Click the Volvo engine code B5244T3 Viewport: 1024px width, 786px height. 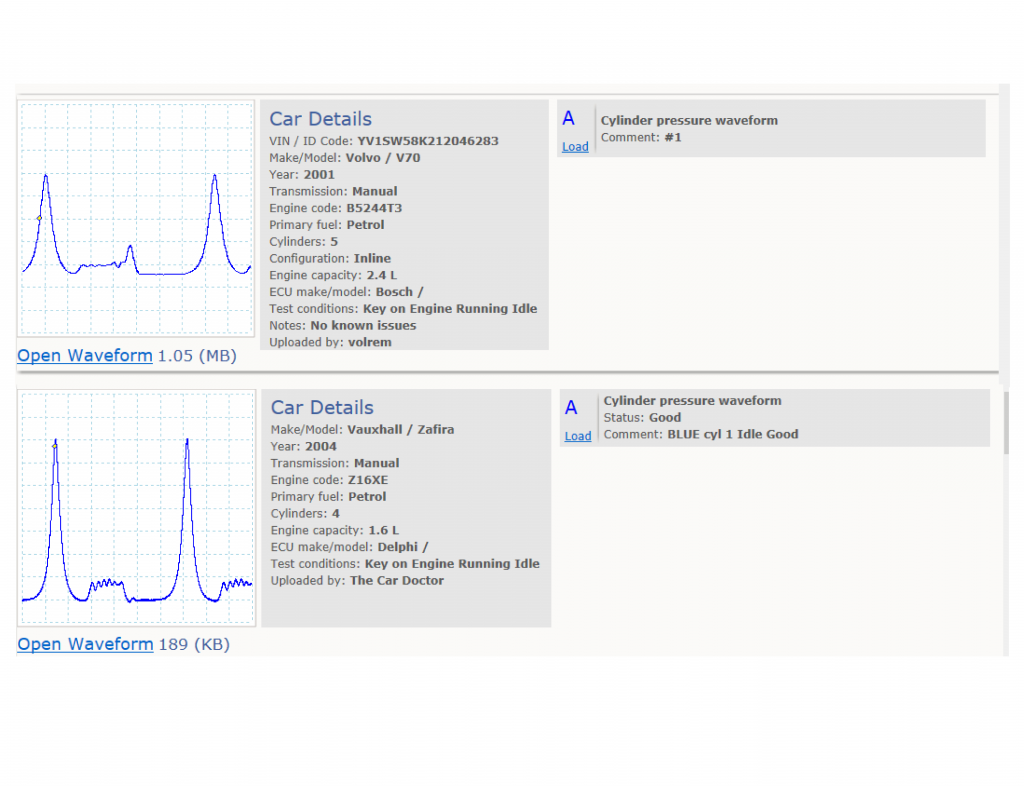374,208
